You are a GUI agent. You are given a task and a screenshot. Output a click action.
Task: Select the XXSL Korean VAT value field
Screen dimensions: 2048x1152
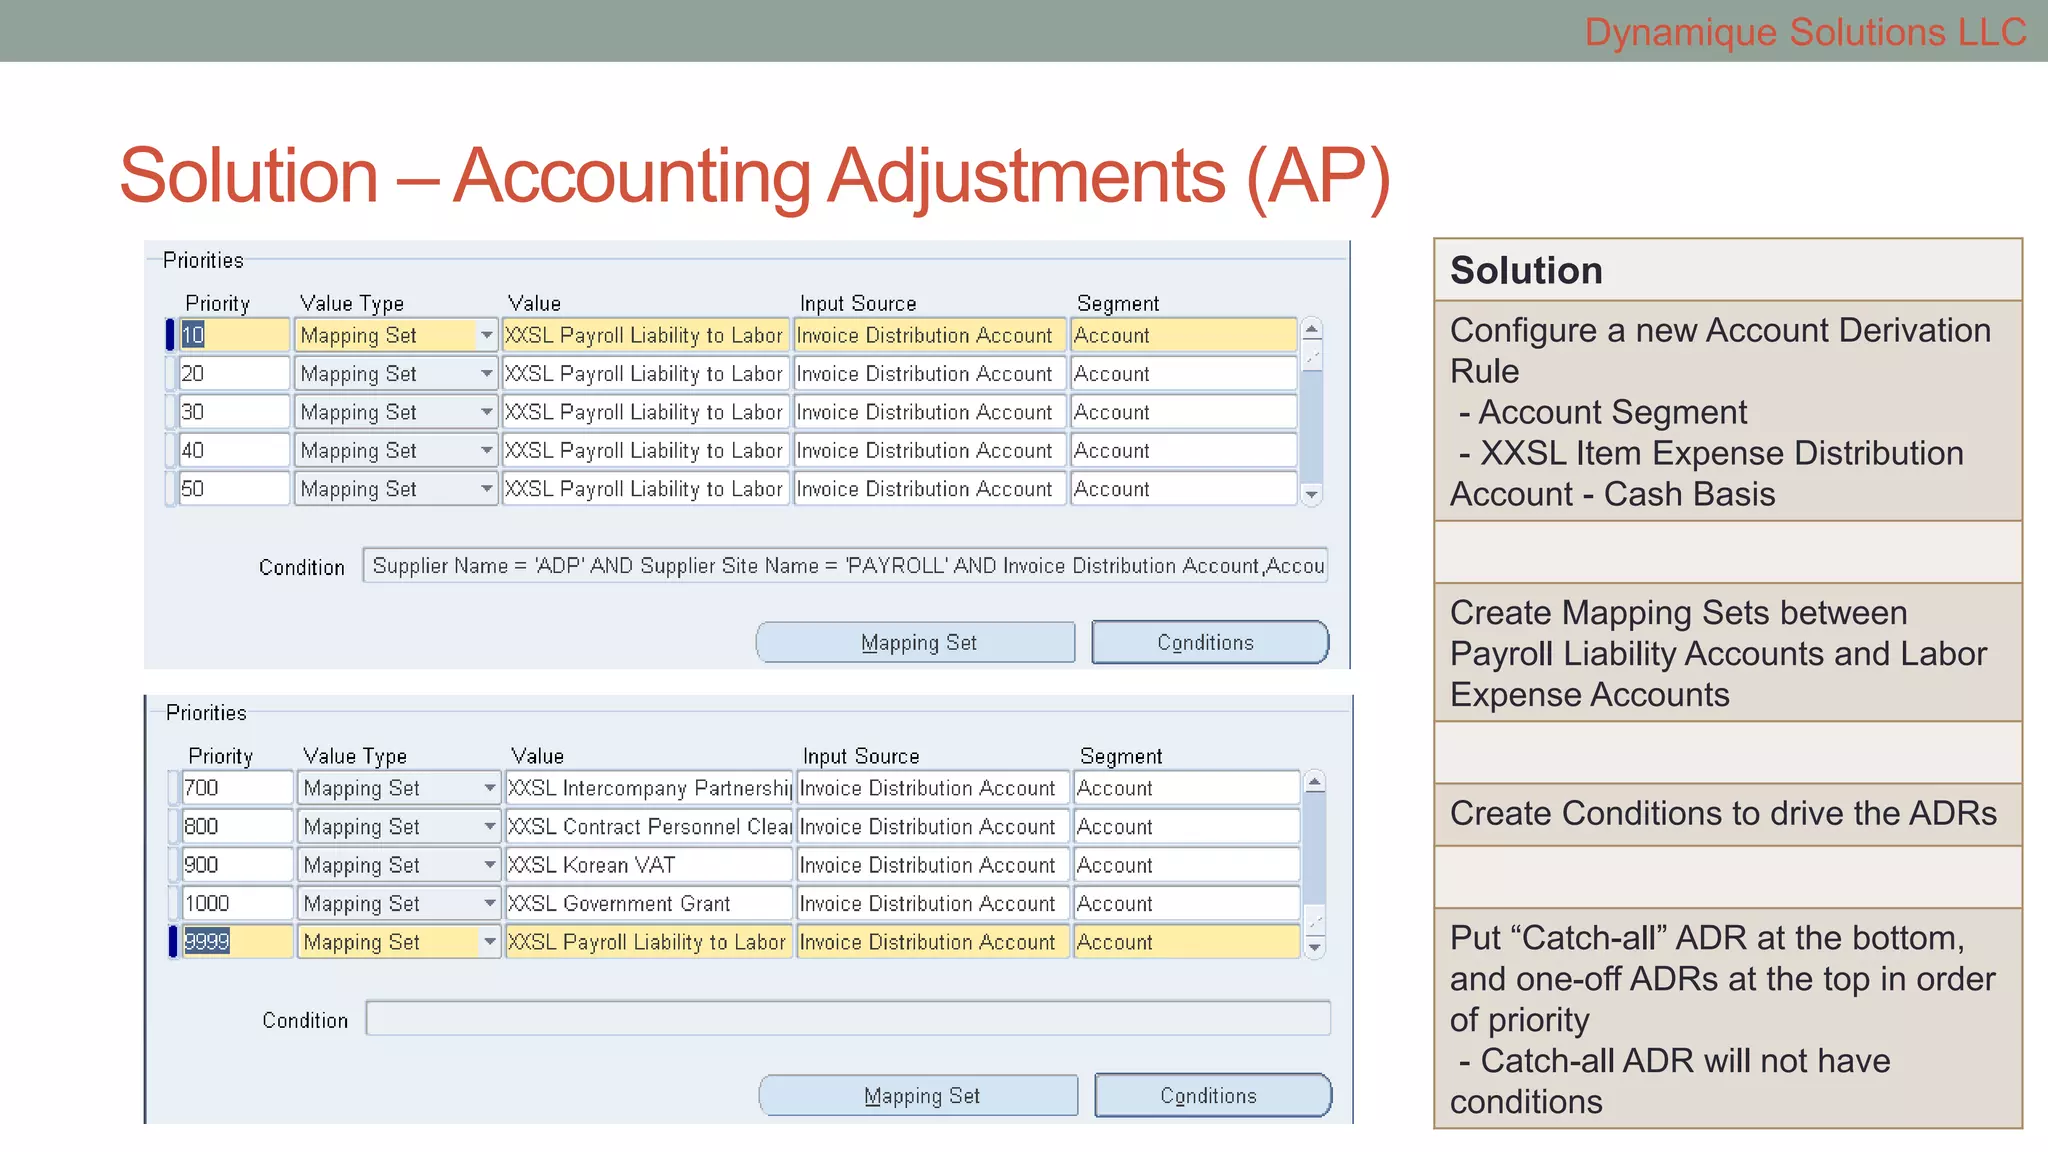point(648,865)
